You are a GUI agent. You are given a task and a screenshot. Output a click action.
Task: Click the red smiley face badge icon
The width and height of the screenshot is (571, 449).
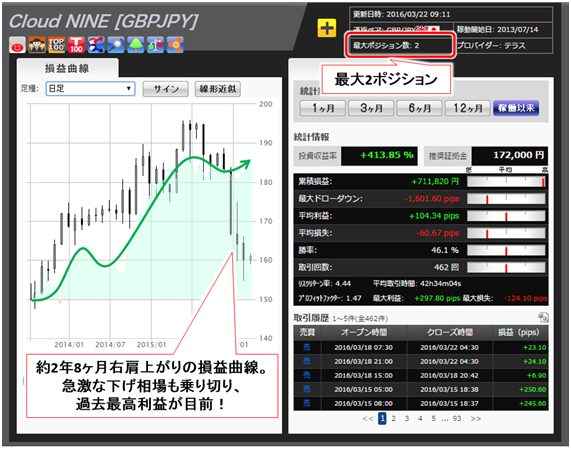point(17,45)
